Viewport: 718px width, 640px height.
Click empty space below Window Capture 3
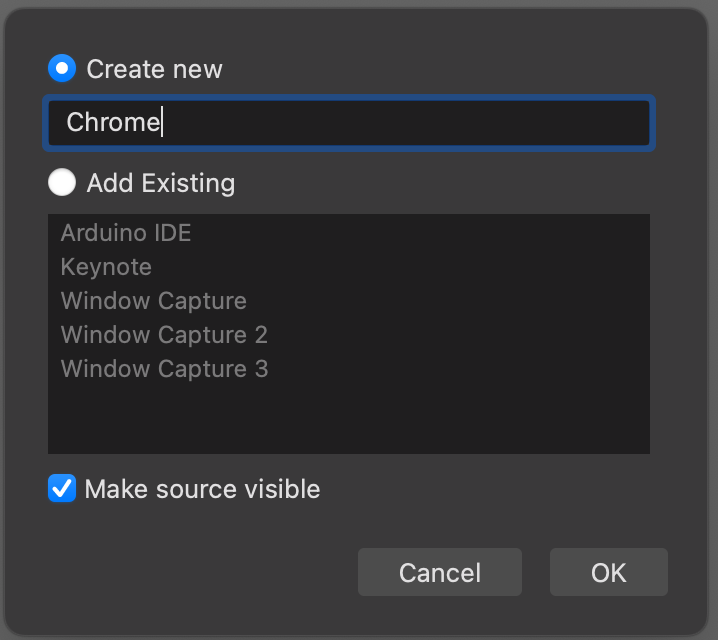point(348,420)
